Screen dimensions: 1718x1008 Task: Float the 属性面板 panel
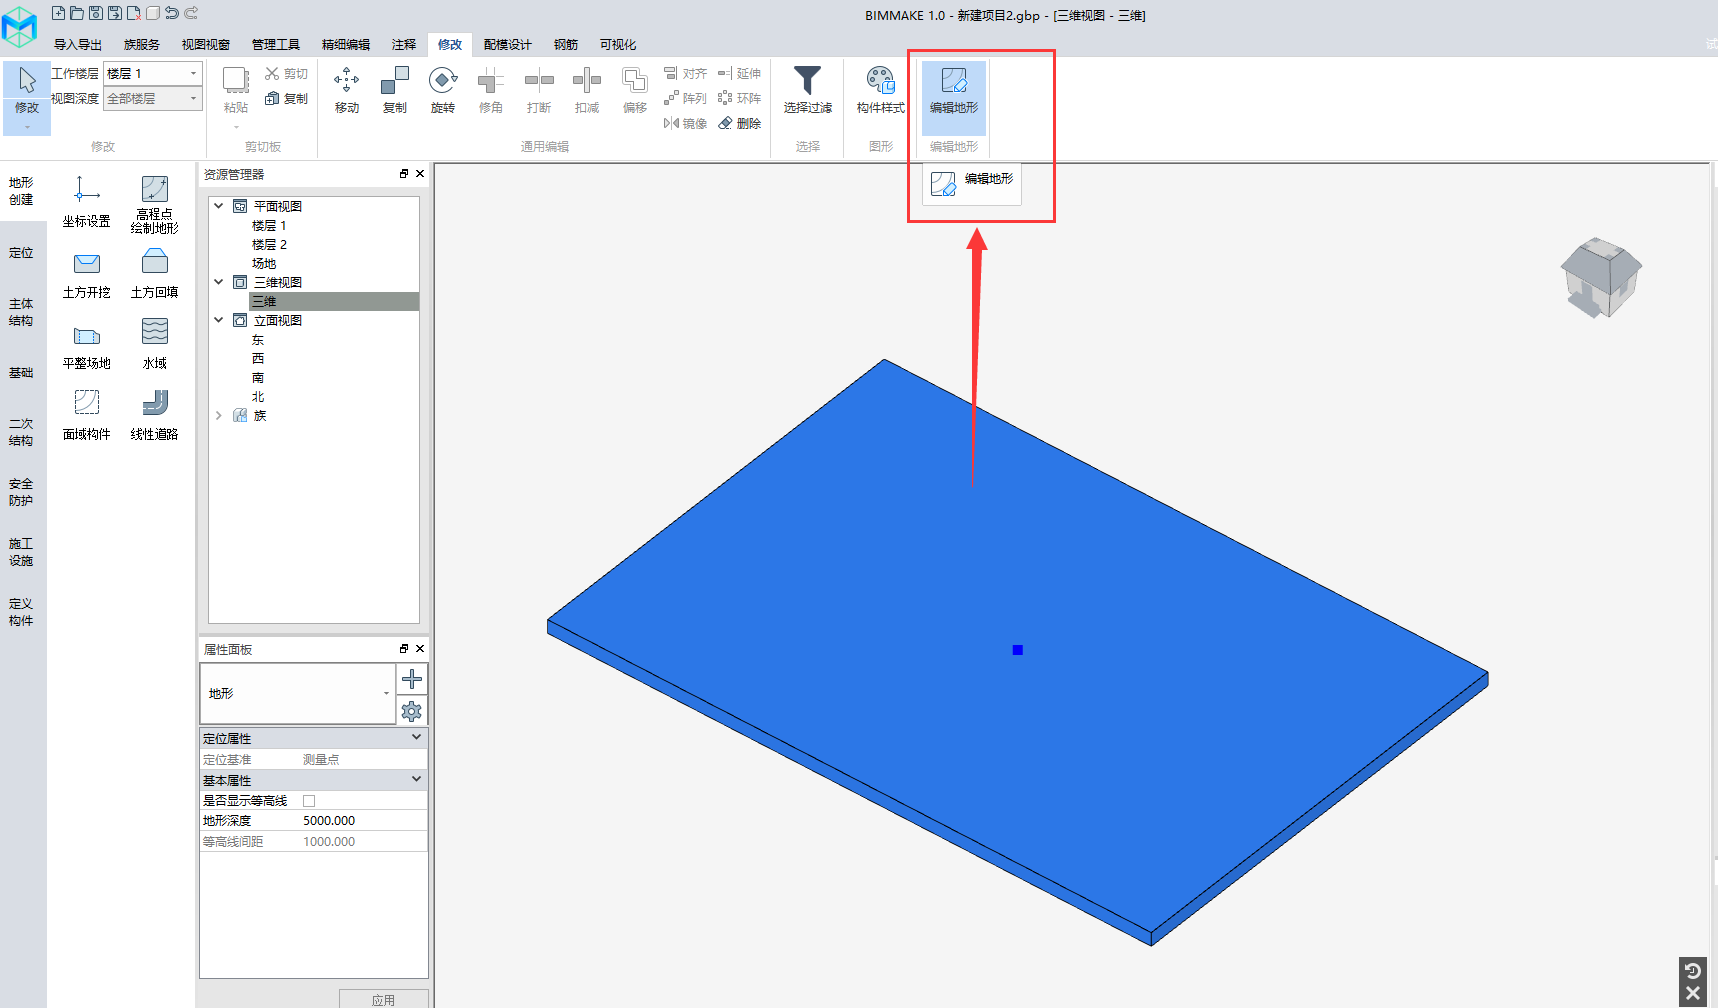[404, 649]
